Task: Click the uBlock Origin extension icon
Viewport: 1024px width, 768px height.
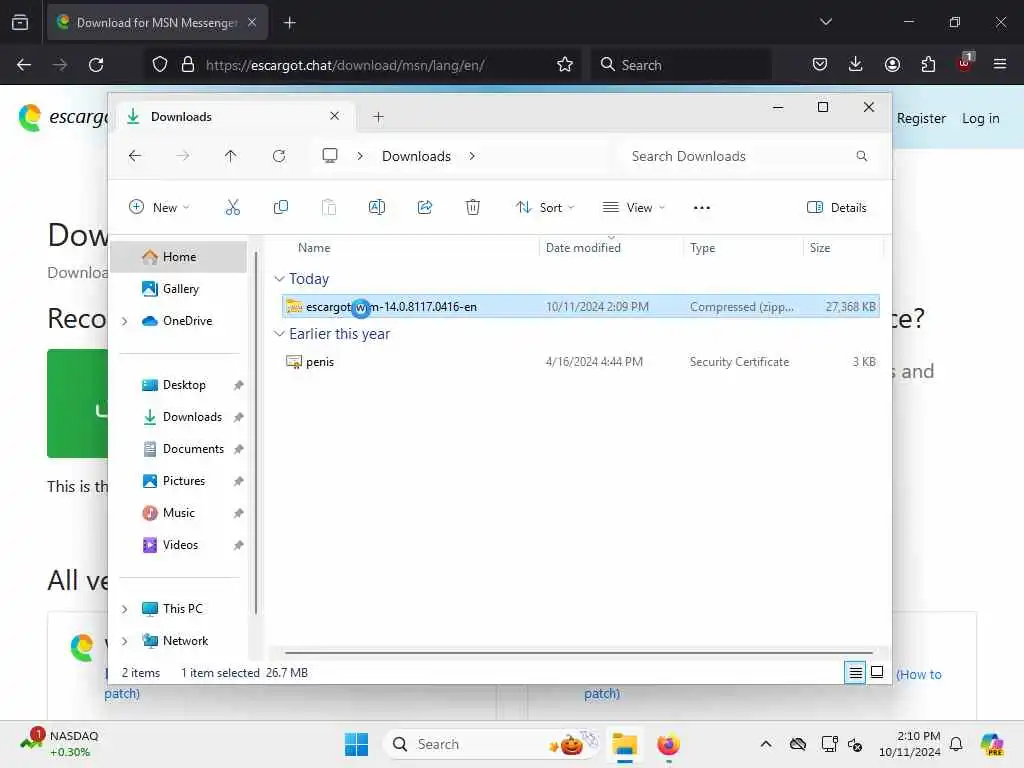Action: pyautogui.click(x=965, y=63)
